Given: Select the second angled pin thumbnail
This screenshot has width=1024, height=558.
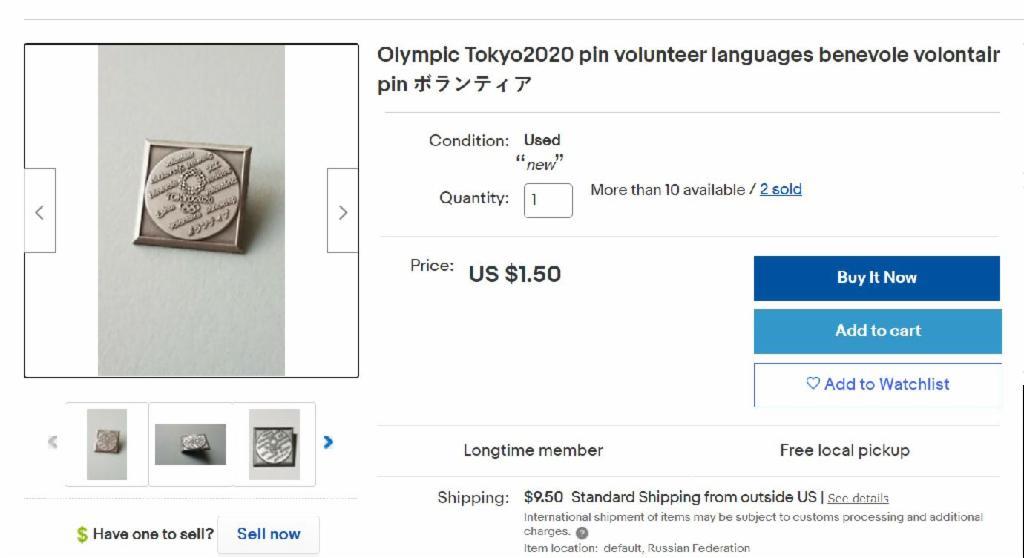Looking at the screenshot, I should [x=190, y=444].
